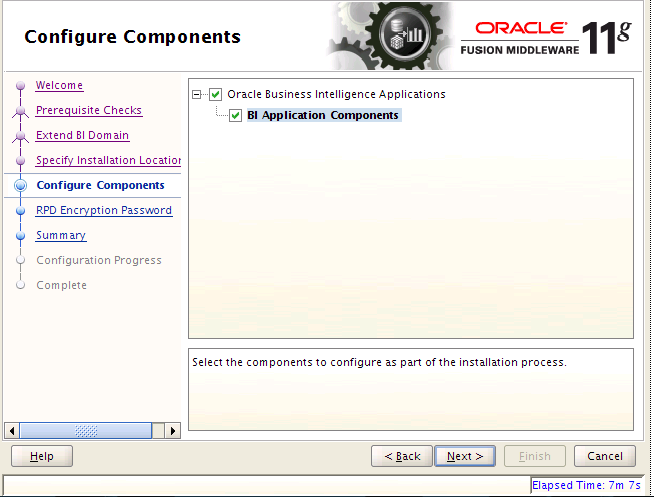Click the left scroll arrow in navigation pane
654x497 pixels.
coord(12,431)
